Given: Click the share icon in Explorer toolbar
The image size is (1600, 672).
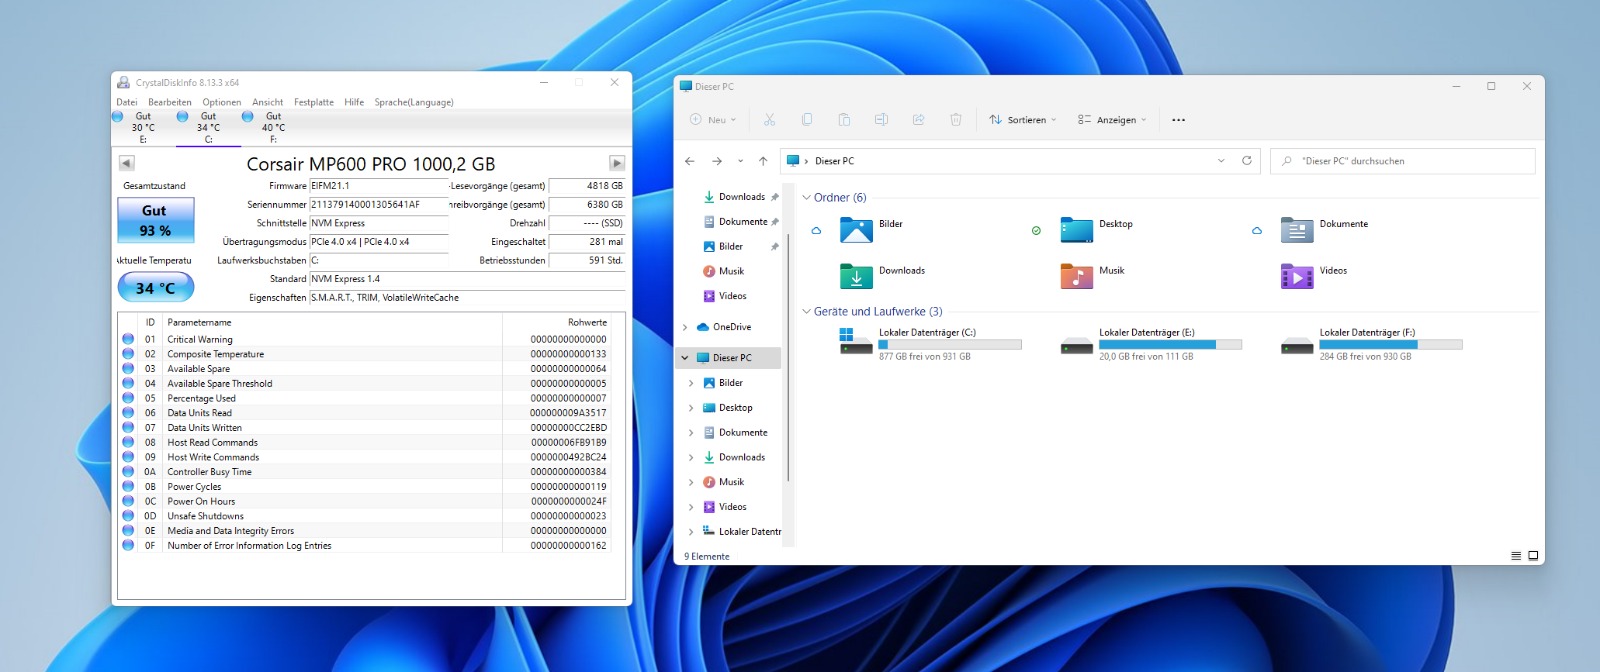Looking at the screenshot, I should pyautogui.click(x=918, y=120).
